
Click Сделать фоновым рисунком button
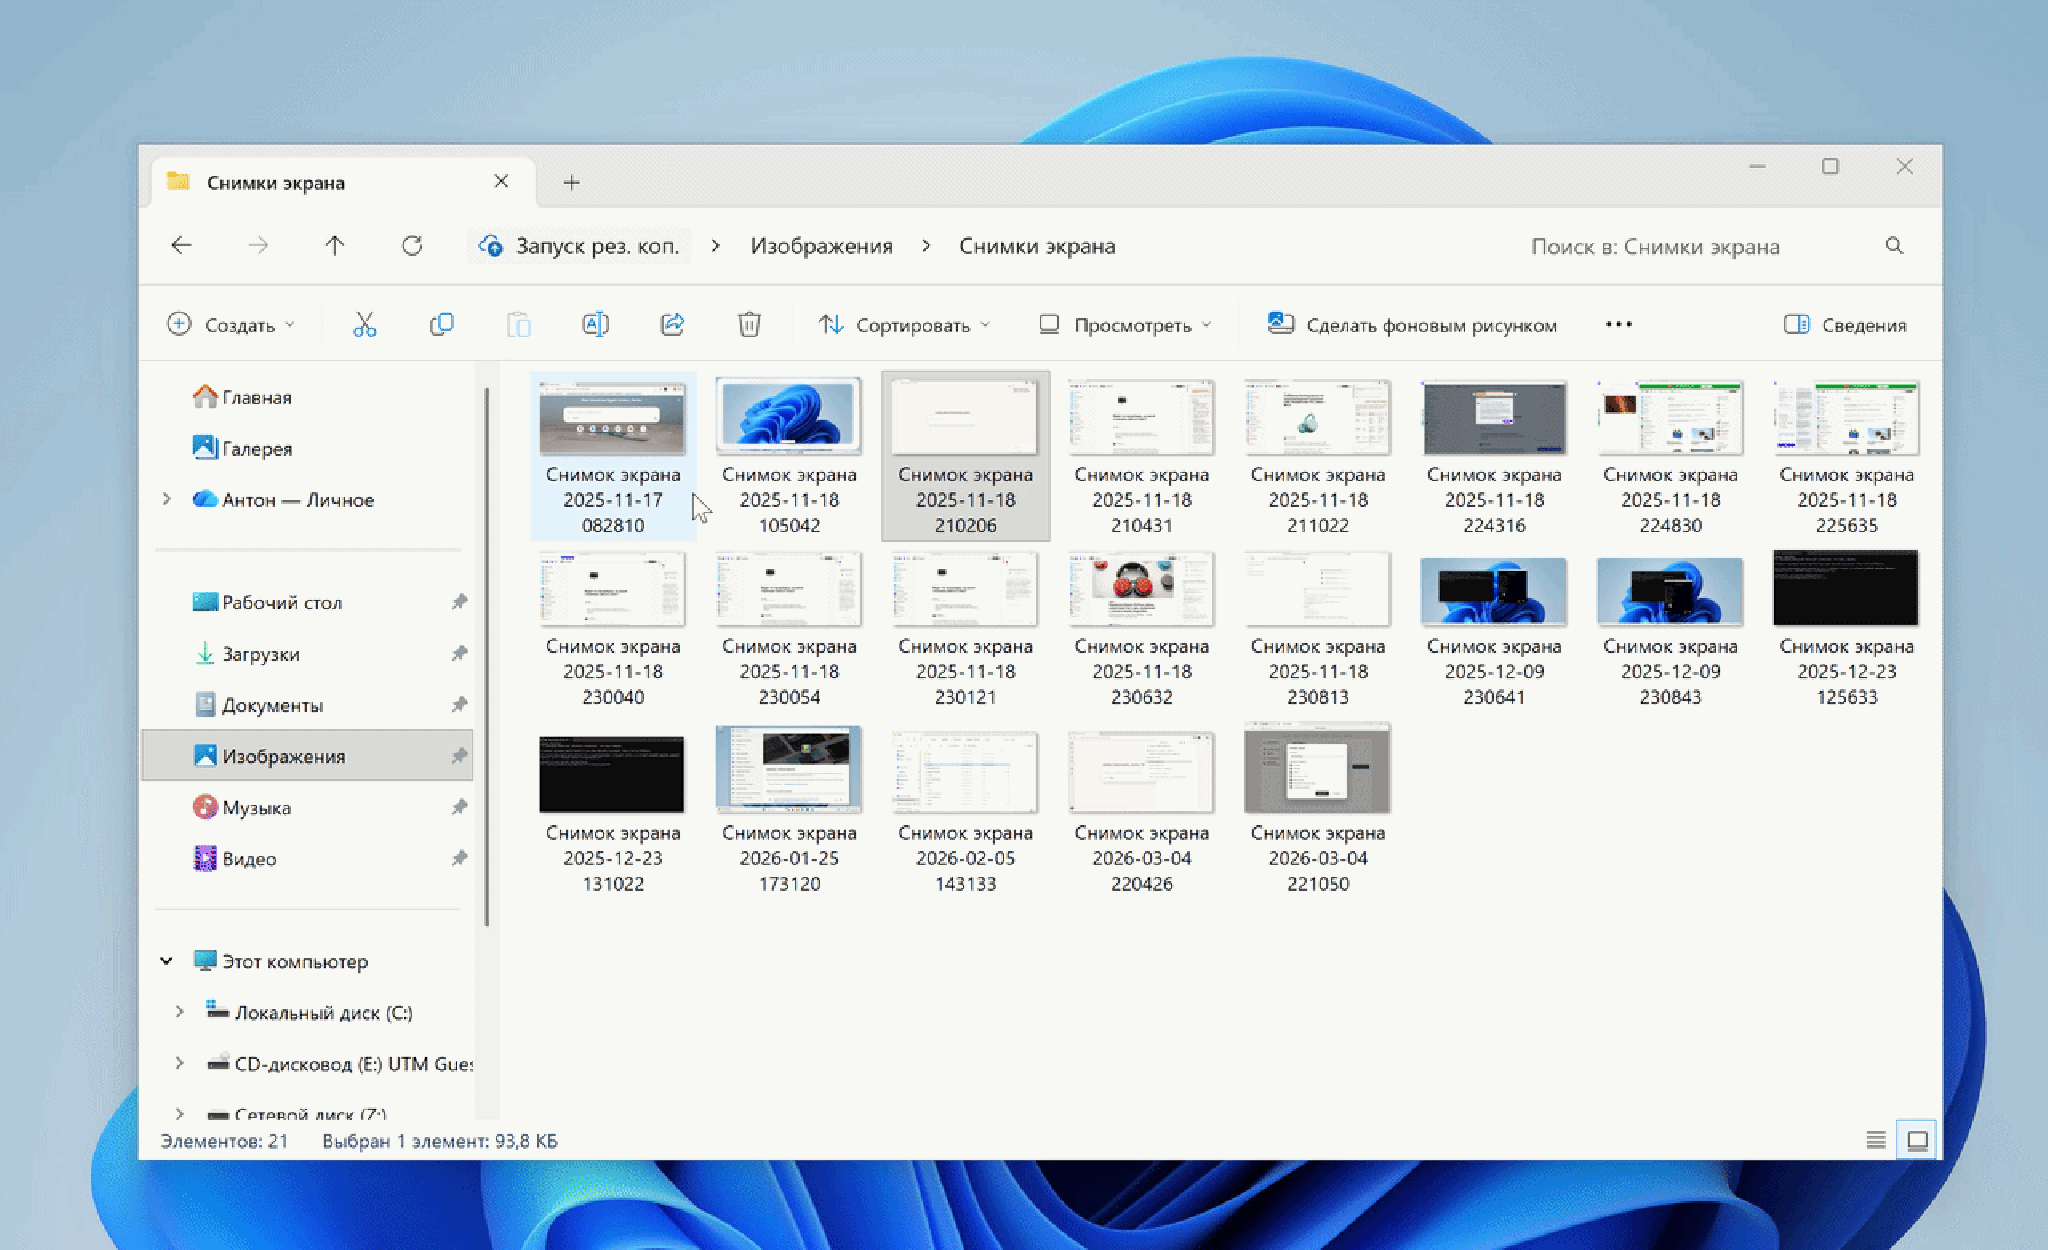tap(1412, 325)
